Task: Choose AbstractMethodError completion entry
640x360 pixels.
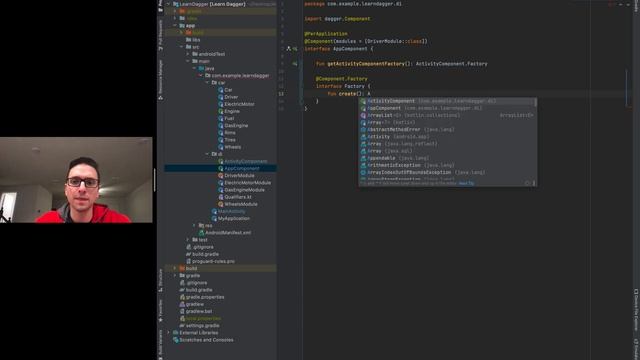Action: 447,129
